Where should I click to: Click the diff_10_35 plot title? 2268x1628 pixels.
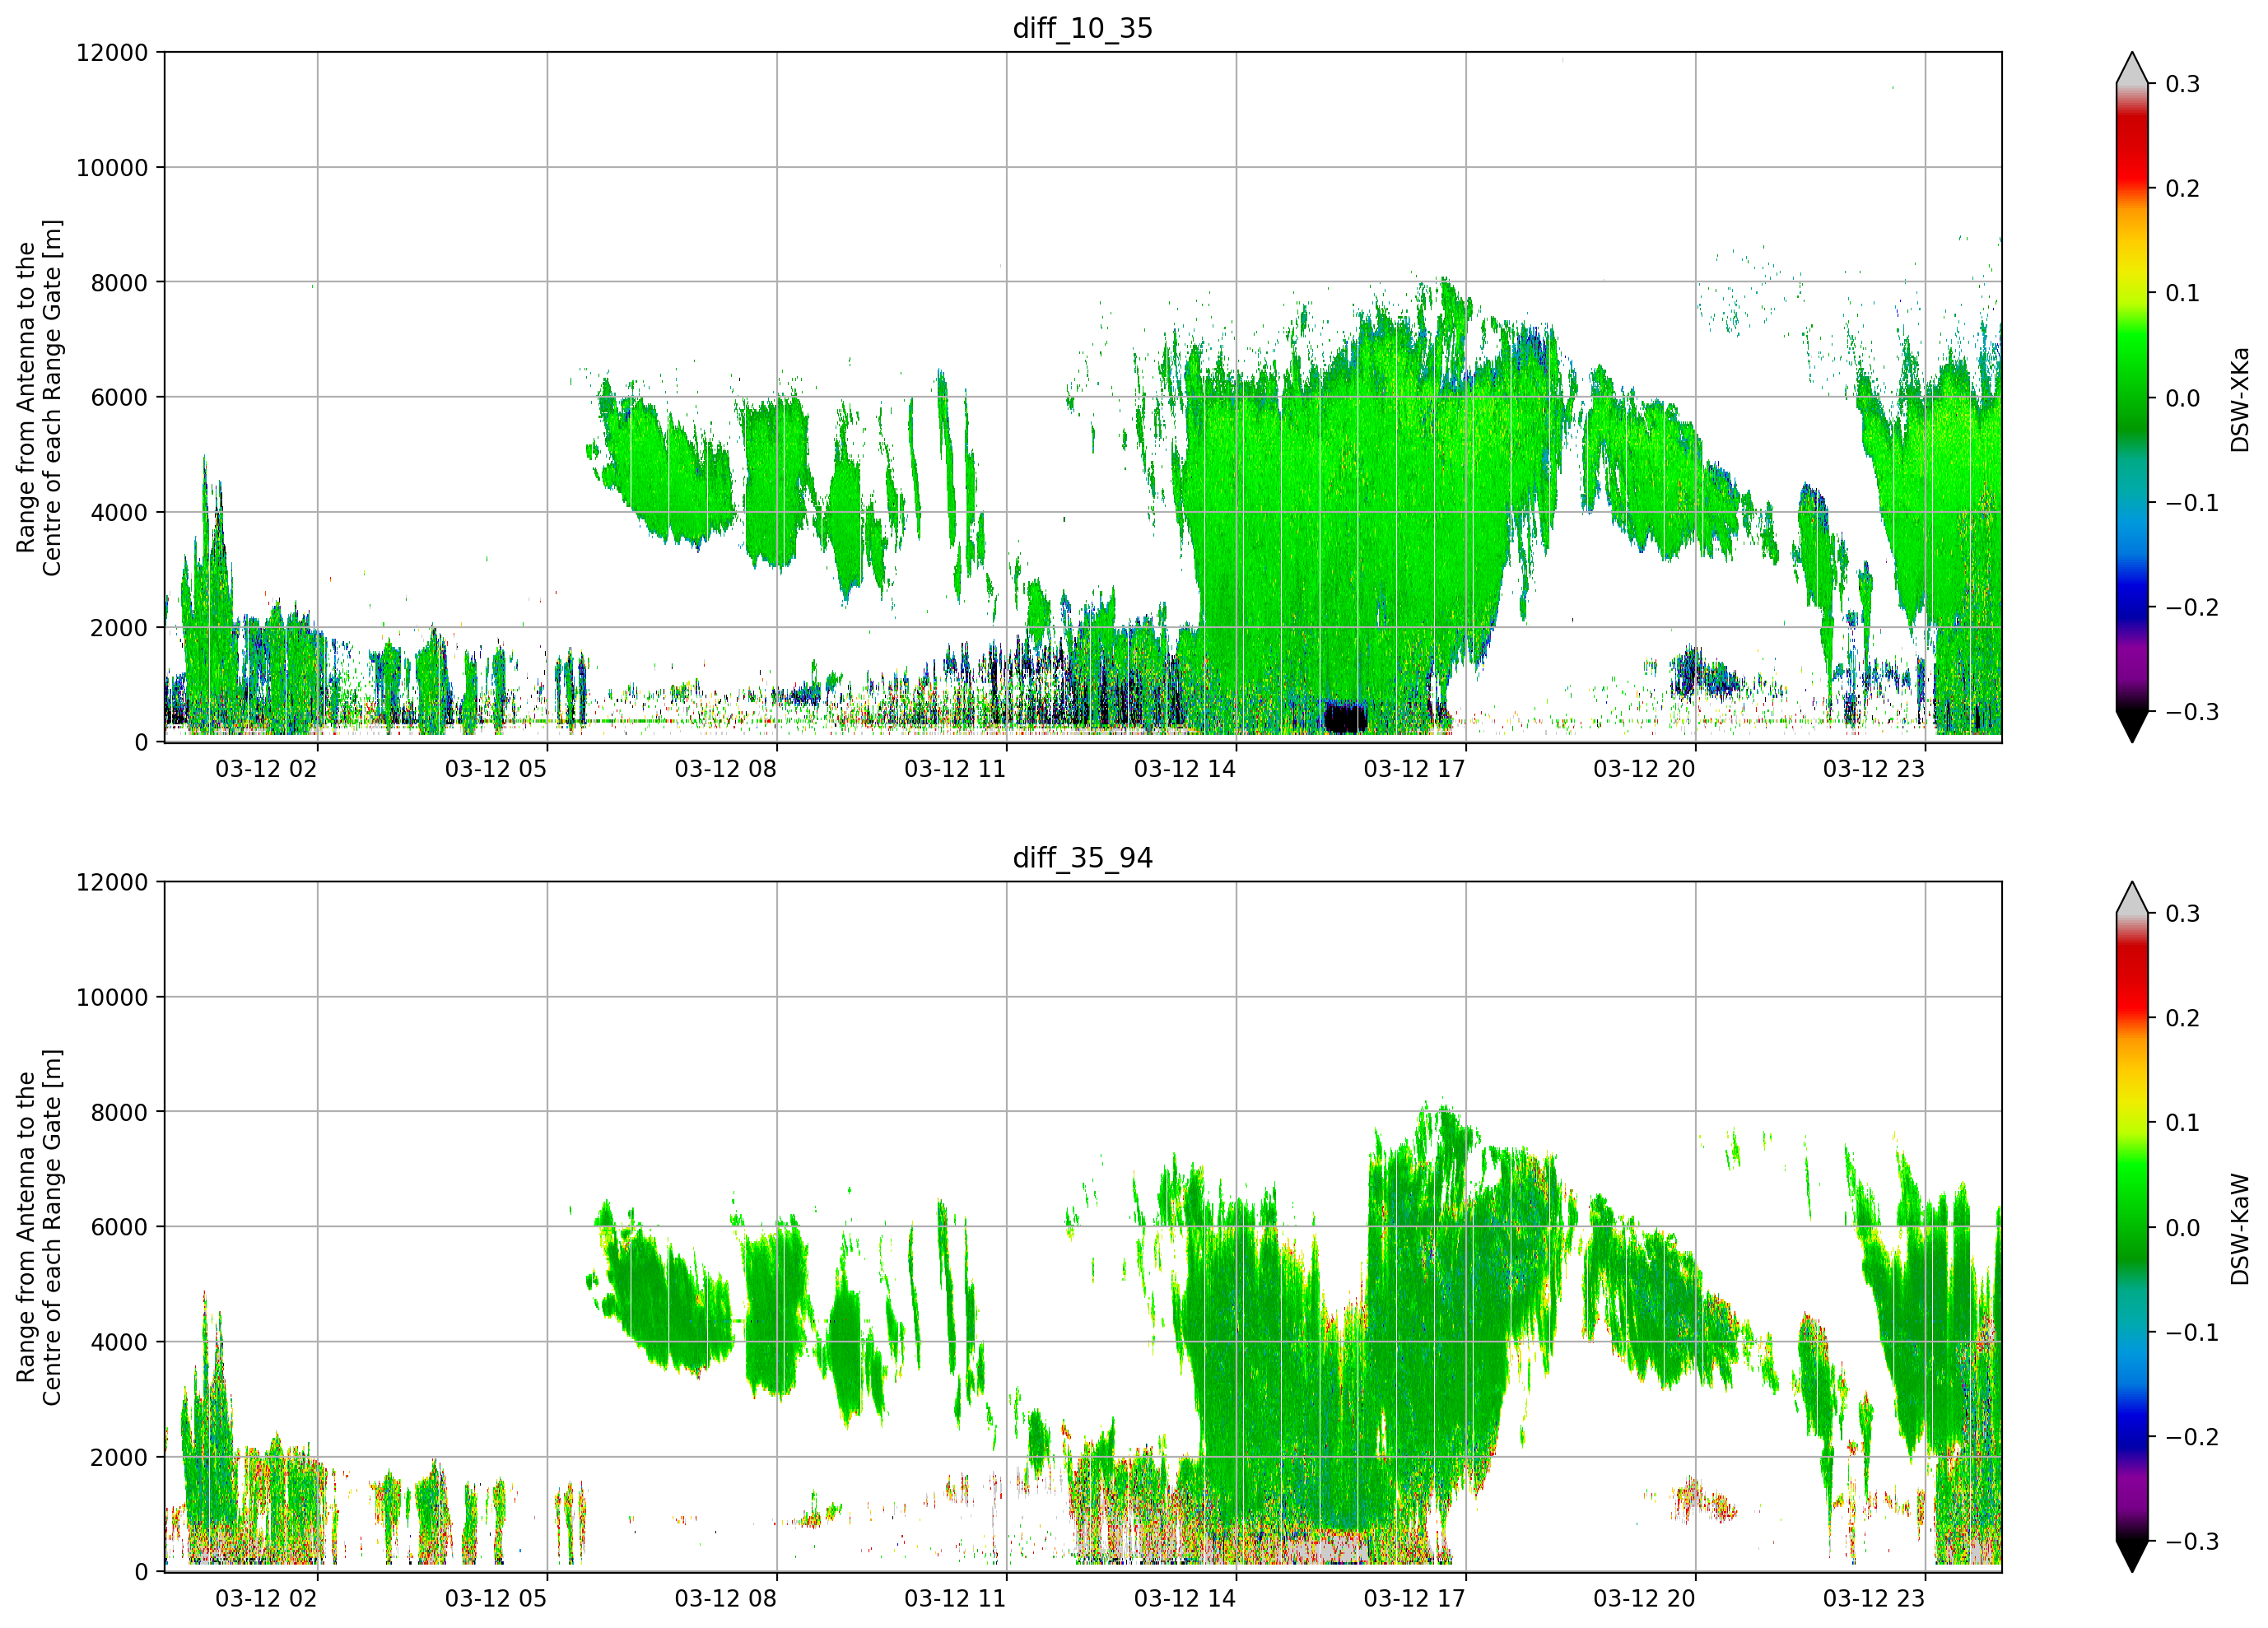[x=1082, y=28]
